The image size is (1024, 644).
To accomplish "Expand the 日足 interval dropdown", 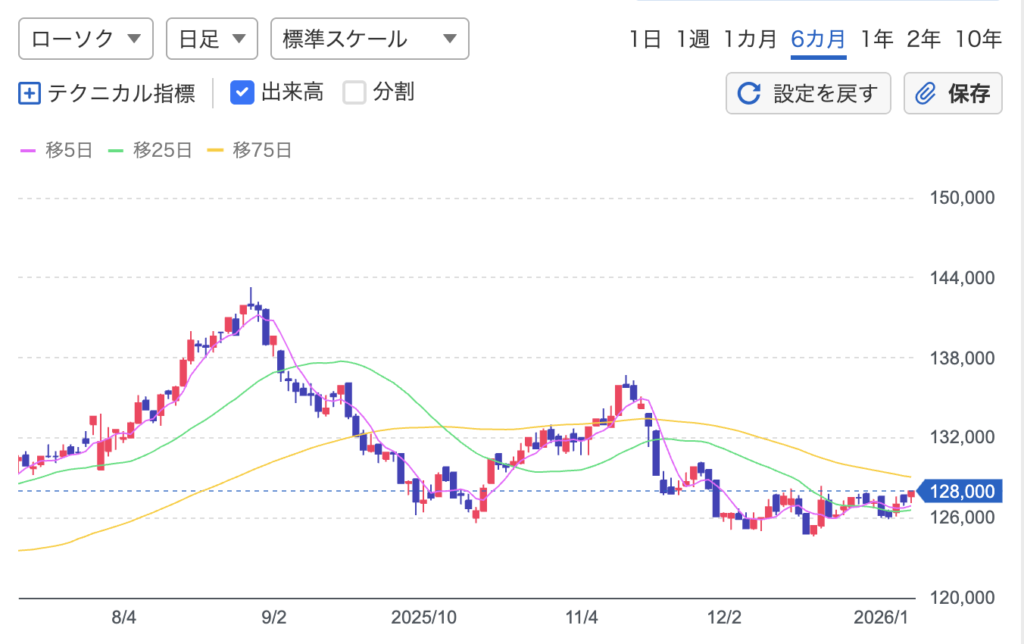I will pyautogui.click(x=211, y=40).
